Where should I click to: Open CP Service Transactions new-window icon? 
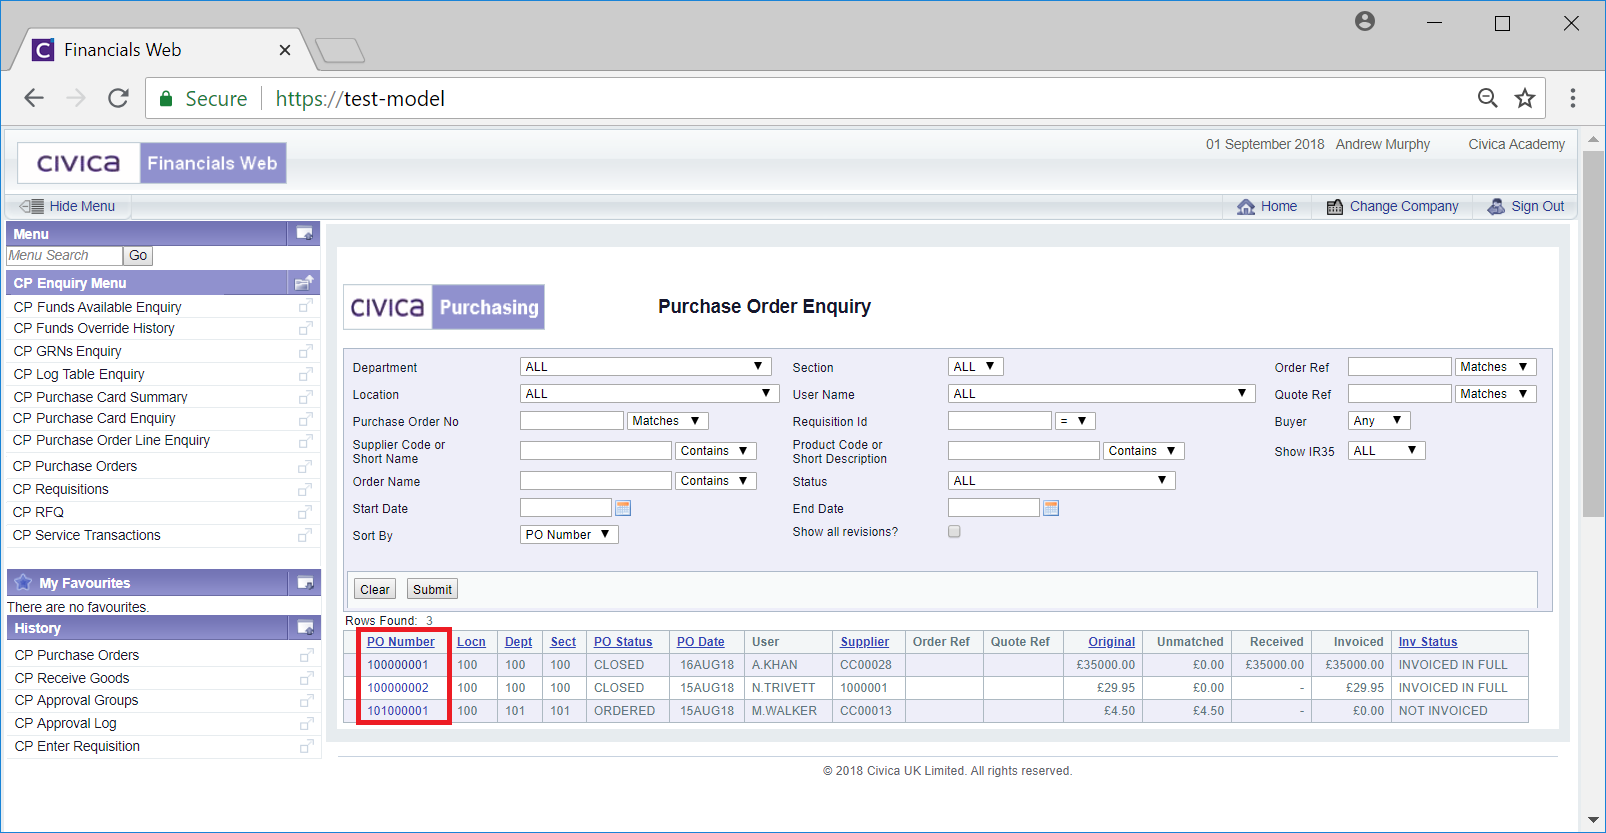pyautogui.click(x=306, y=535)
